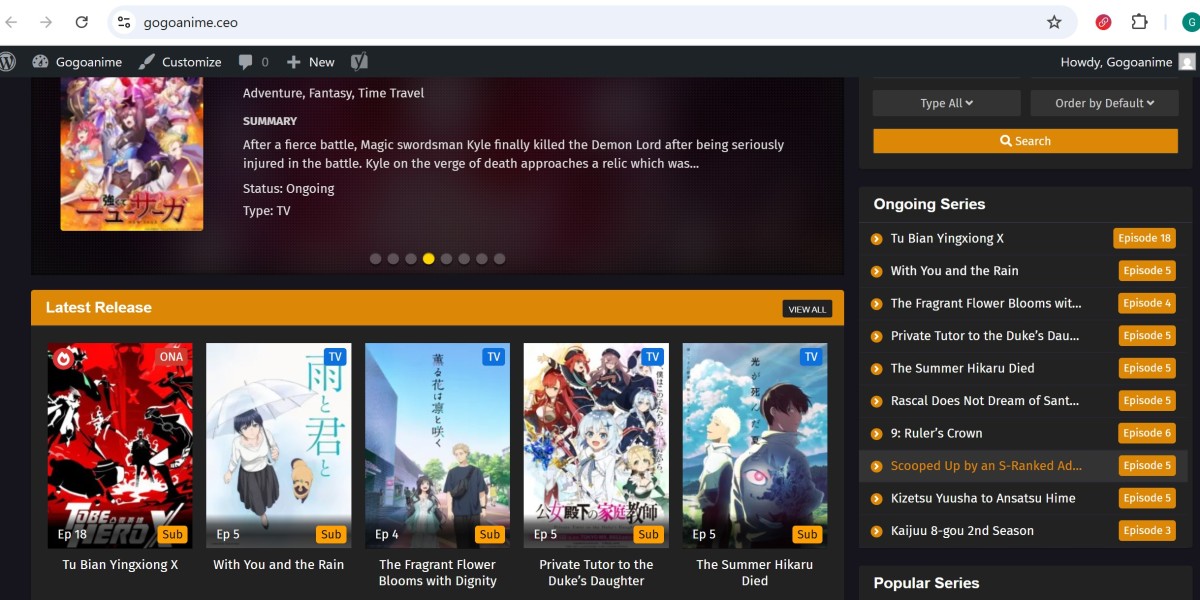The image size is (1200, 600).
Task: Click the bullet icon beside Tu Bian Yingxiong X
Action: (x=877, y=239)
